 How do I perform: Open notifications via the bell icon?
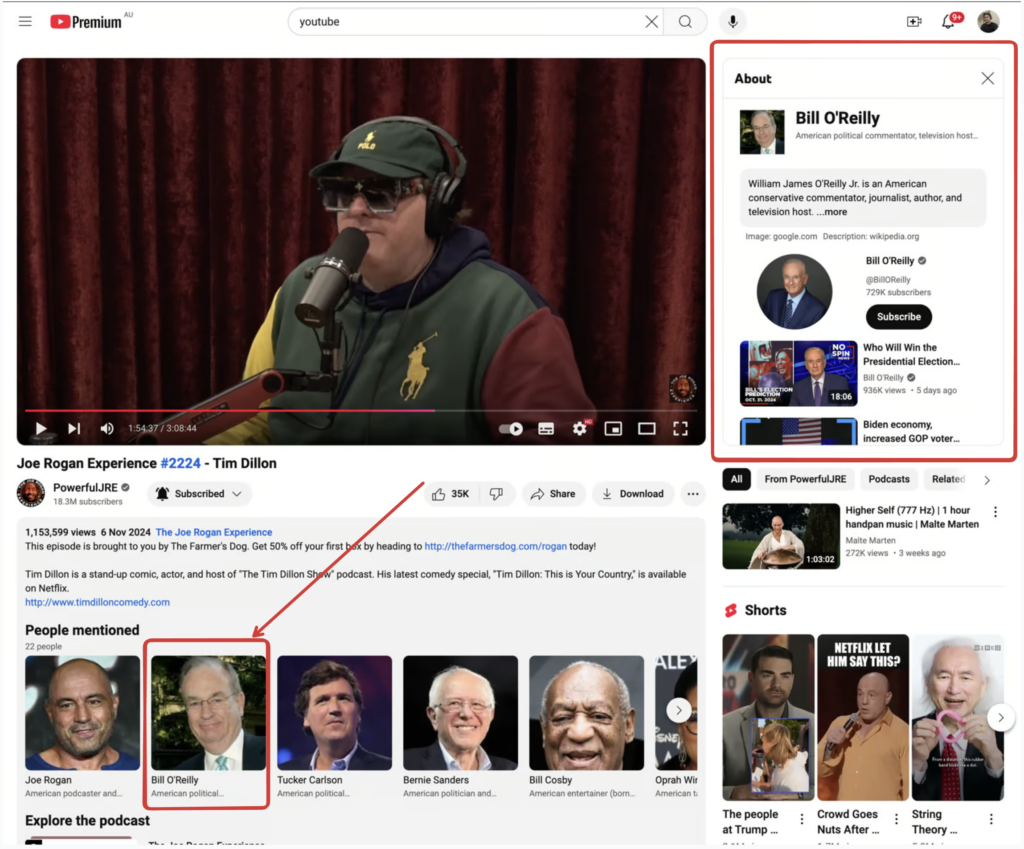click(948, 21)
